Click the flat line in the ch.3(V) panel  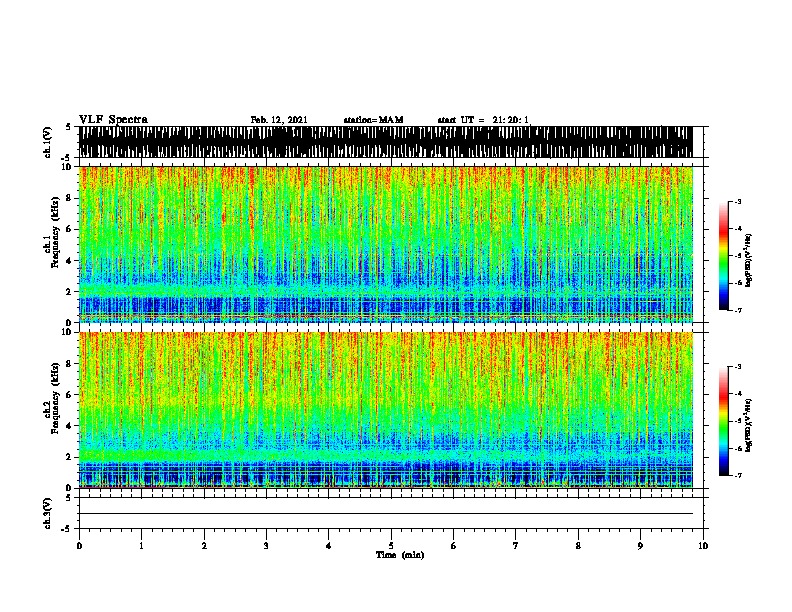coord(386,514)
